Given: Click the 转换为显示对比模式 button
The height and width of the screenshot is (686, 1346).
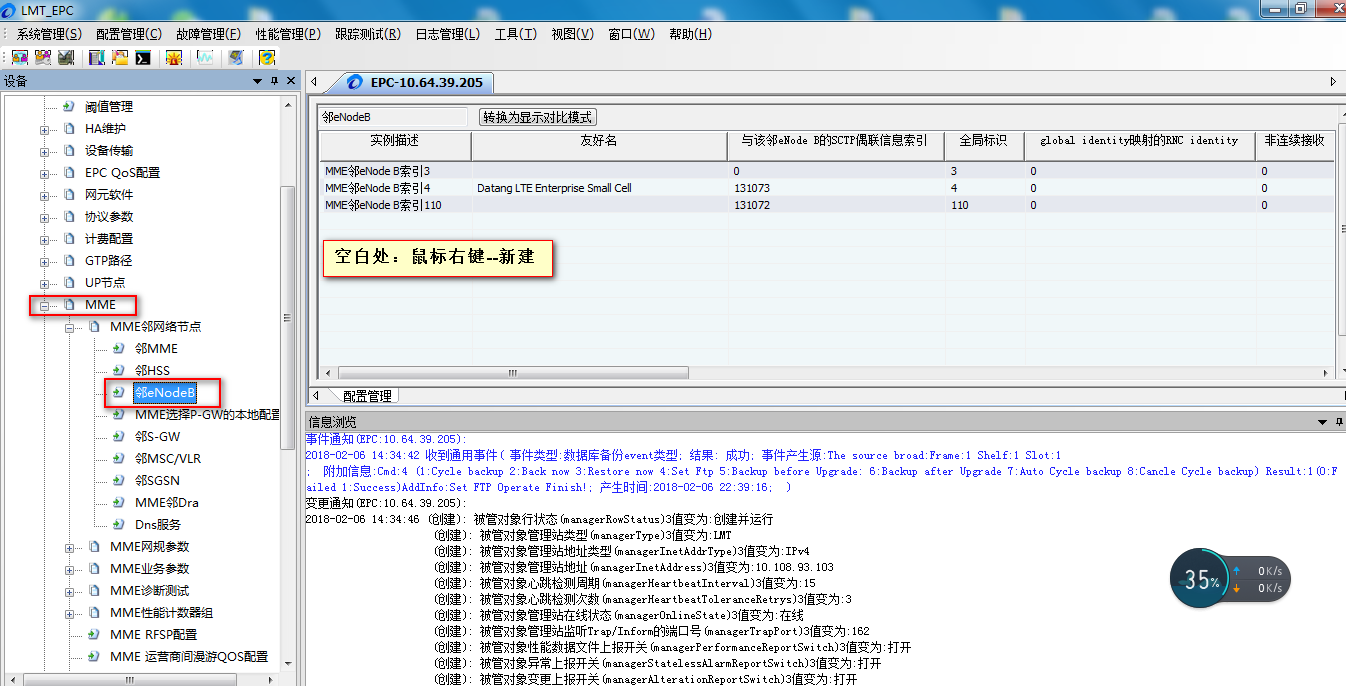Looking at the screenshot, I should tap(538, 117).
